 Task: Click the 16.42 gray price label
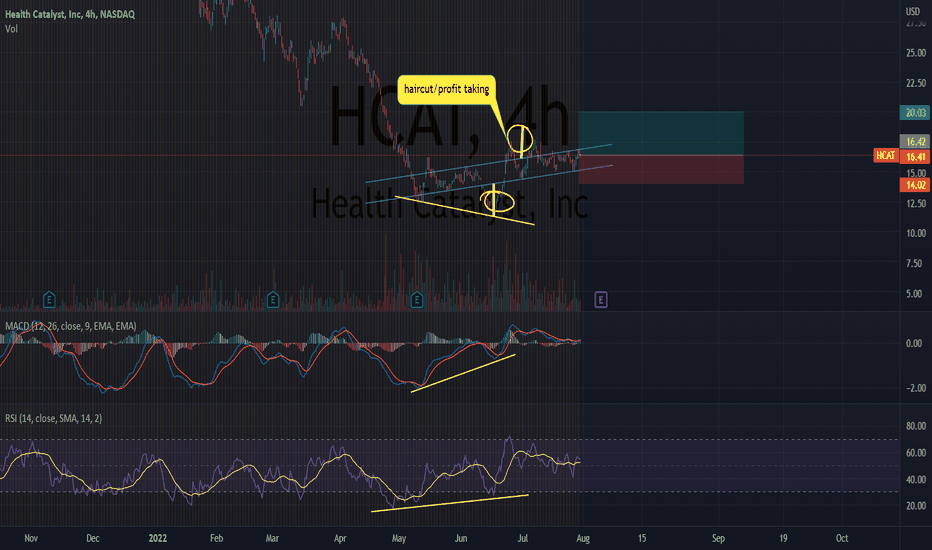click(x=915, y=142)
